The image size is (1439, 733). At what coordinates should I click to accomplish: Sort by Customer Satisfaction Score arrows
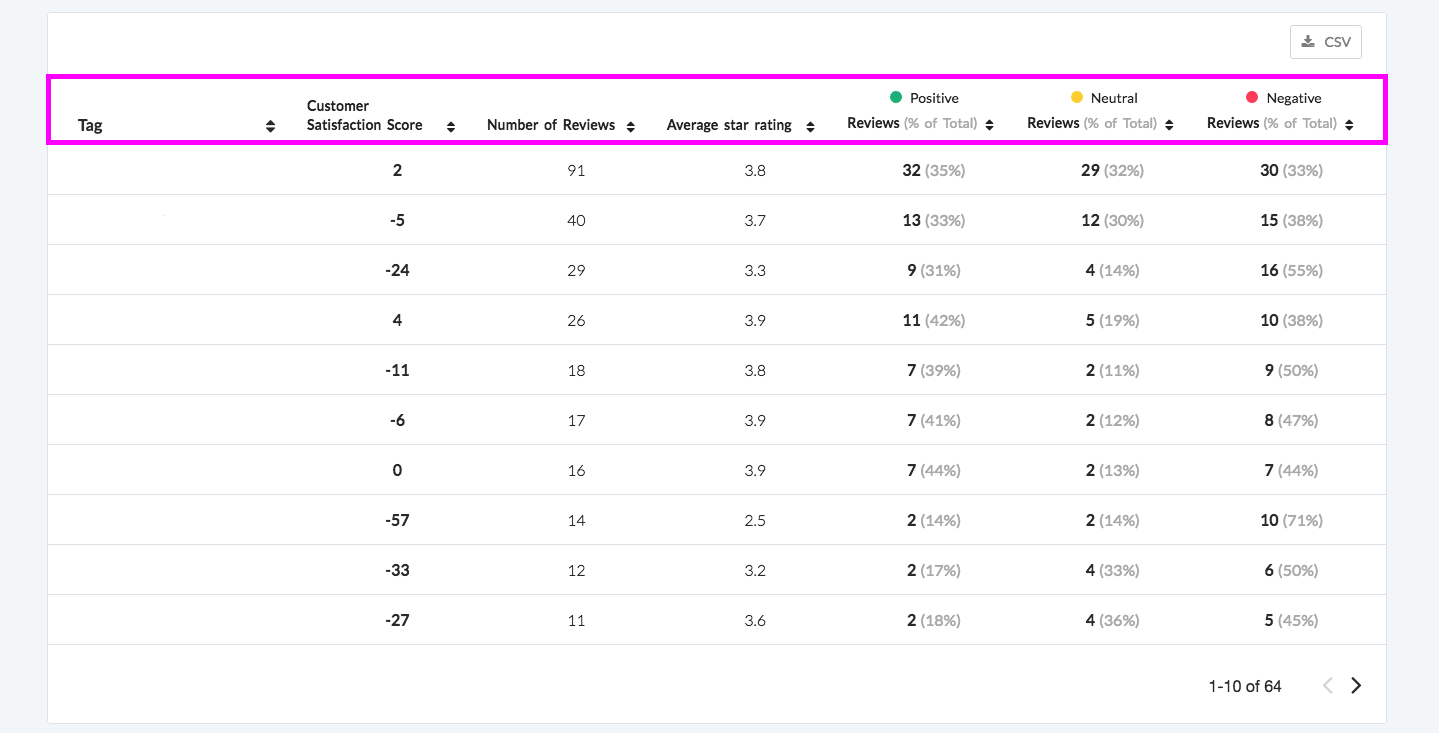click(451, 126)
